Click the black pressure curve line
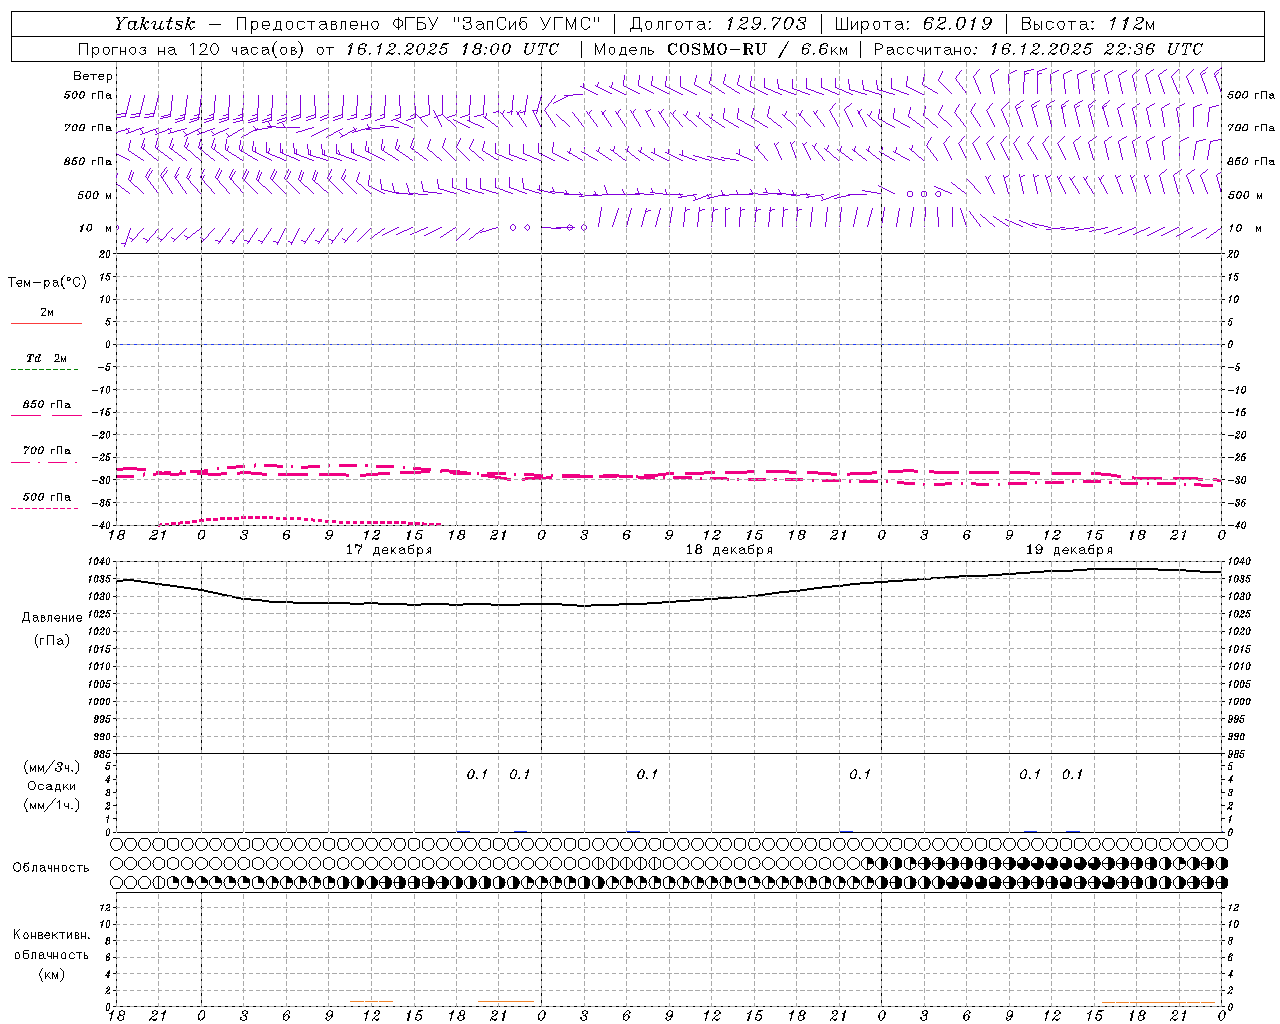The width and height of the screenshot is (1280, 1024). tap(669, 602)
